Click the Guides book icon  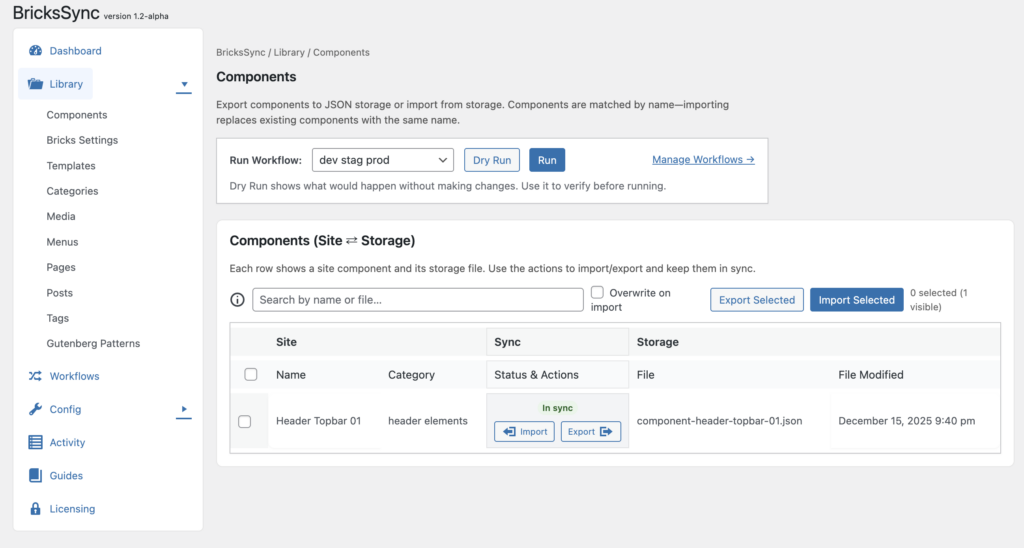tap(36, 476)
